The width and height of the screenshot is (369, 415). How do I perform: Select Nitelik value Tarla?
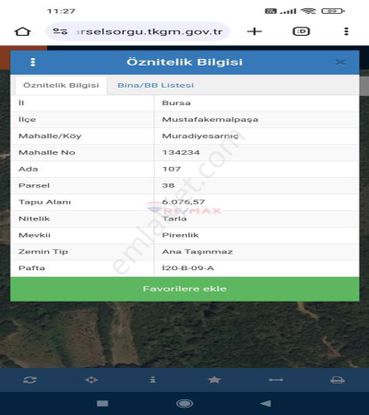(x=174, y=219)
